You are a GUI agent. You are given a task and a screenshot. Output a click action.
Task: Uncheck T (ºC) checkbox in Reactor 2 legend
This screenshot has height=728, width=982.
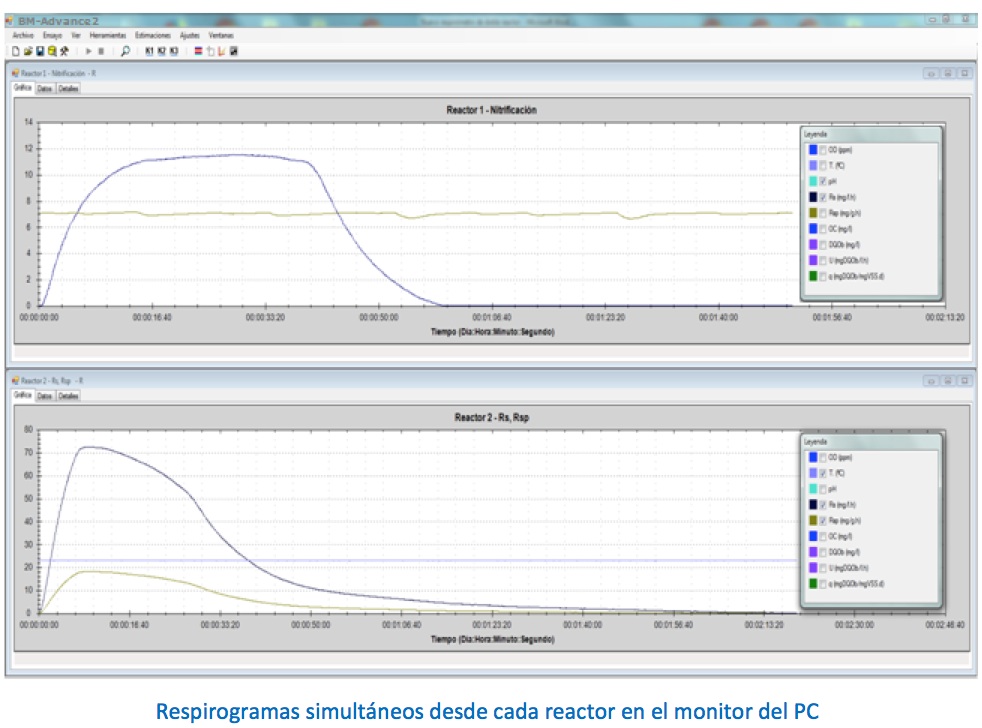coord(824,474)
